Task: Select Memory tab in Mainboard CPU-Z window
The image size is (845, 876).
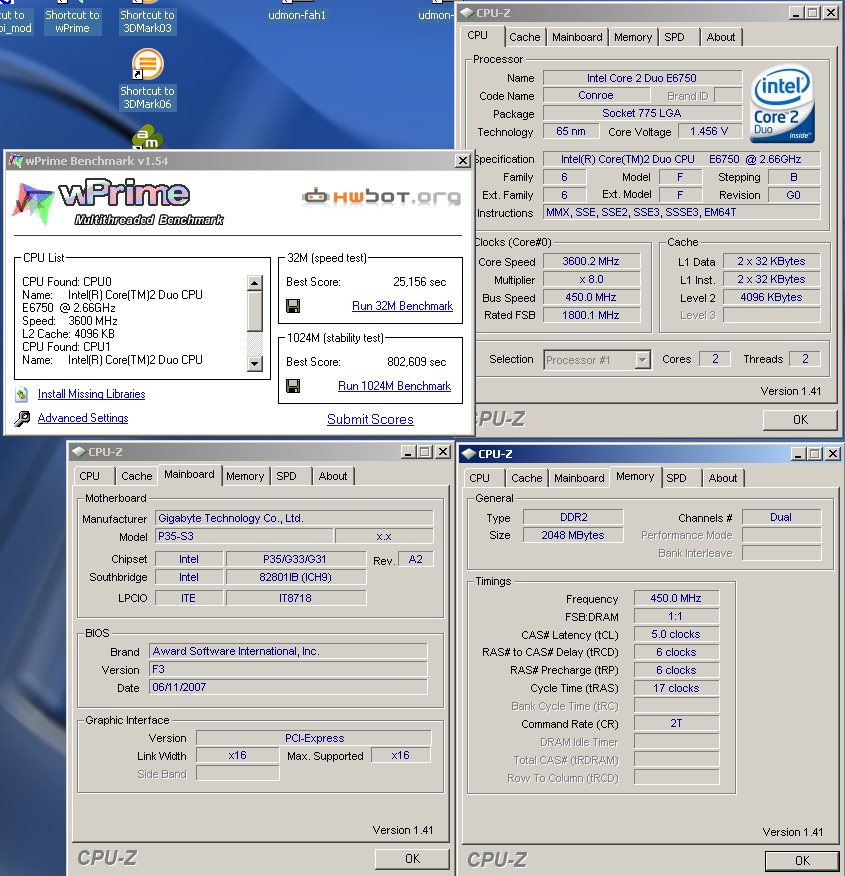Action: [x=245, y=477]
